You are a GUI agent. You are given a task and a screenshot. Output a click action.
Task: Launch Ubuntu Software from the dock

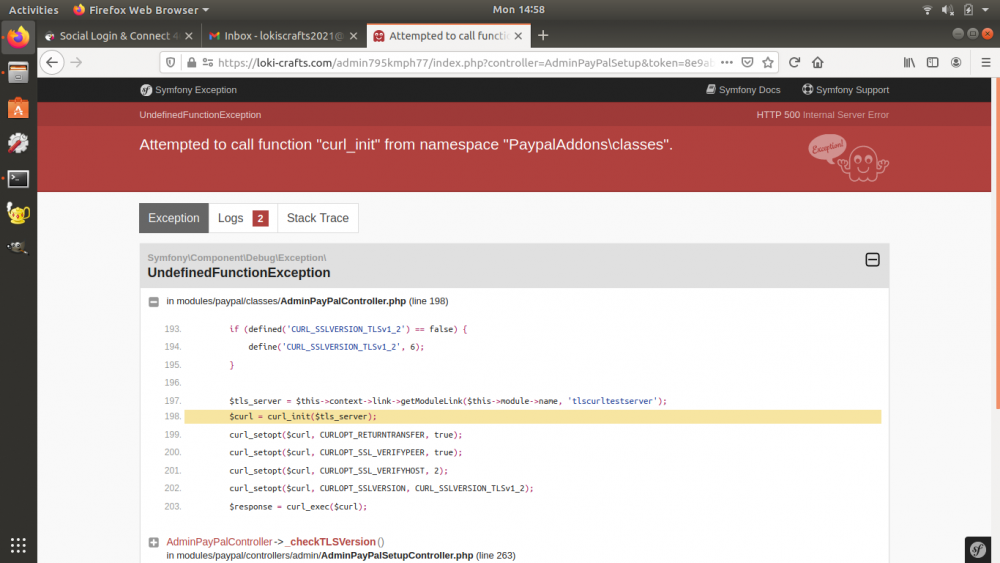coord(18,108)
